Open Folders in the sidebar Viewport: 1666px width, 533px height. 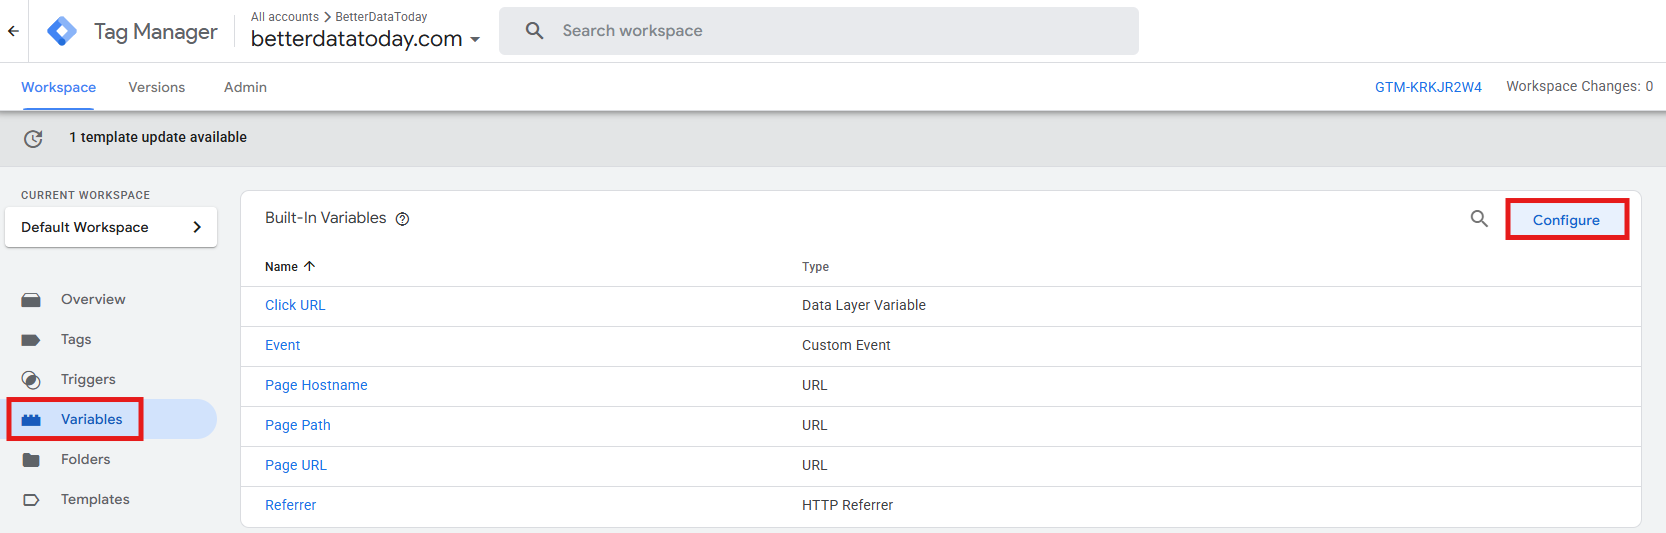[x=85, y=459]
